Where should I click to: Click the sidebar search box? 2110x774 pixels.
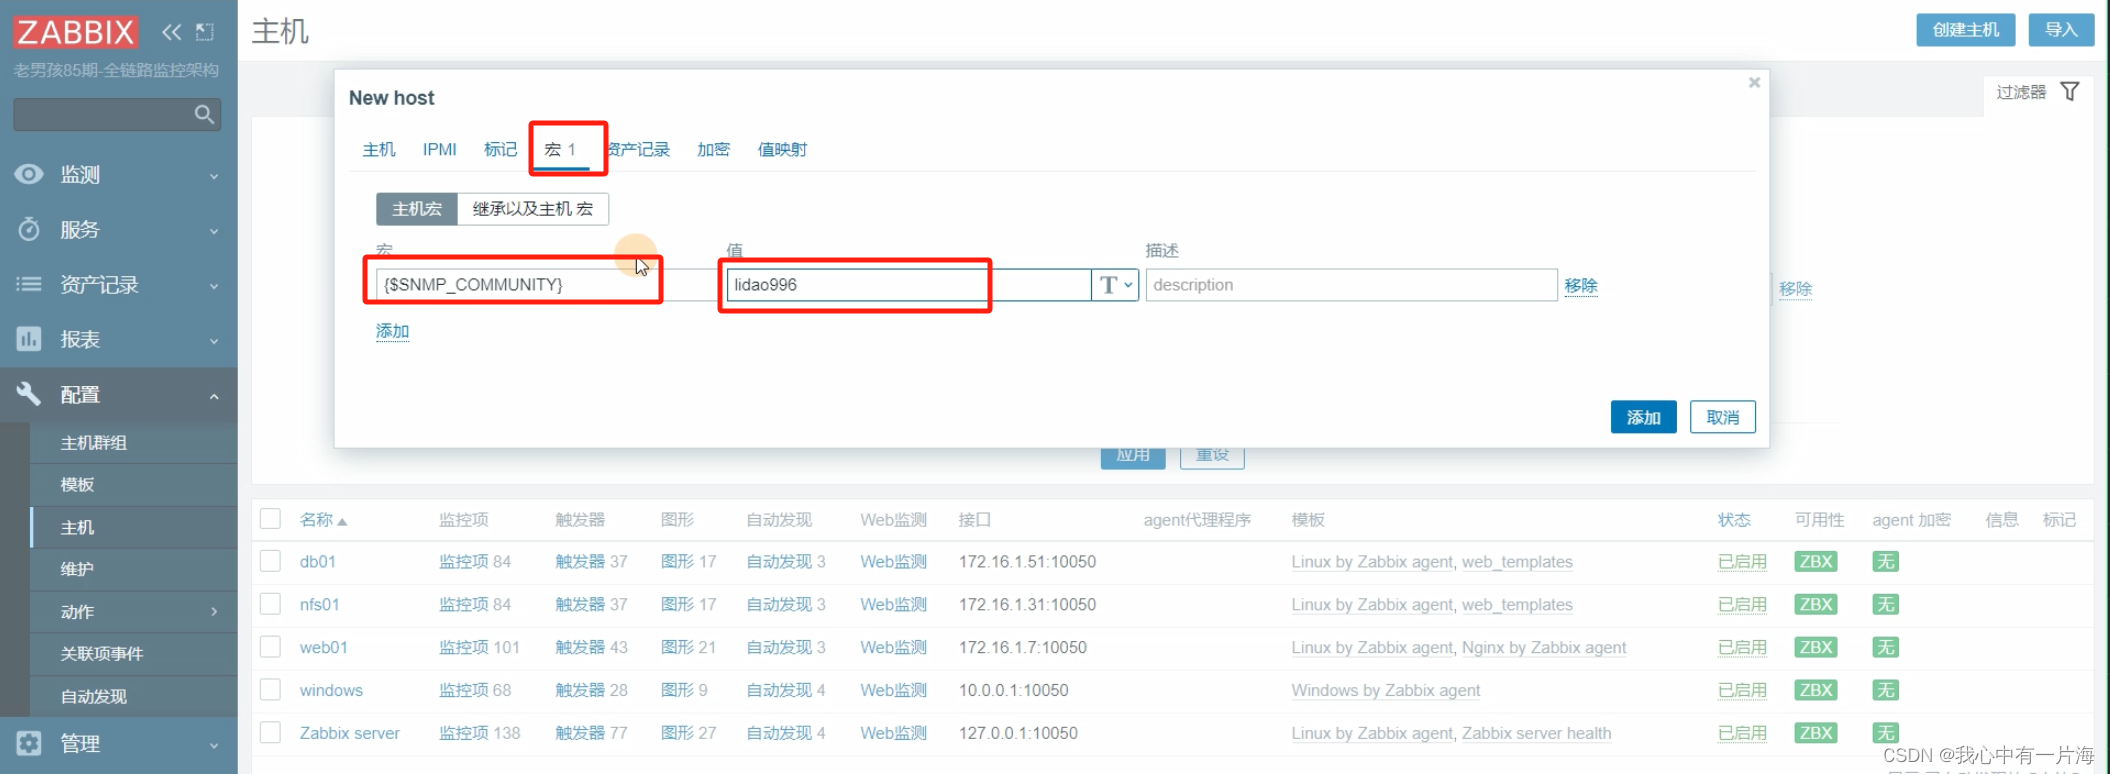(117, 114)
